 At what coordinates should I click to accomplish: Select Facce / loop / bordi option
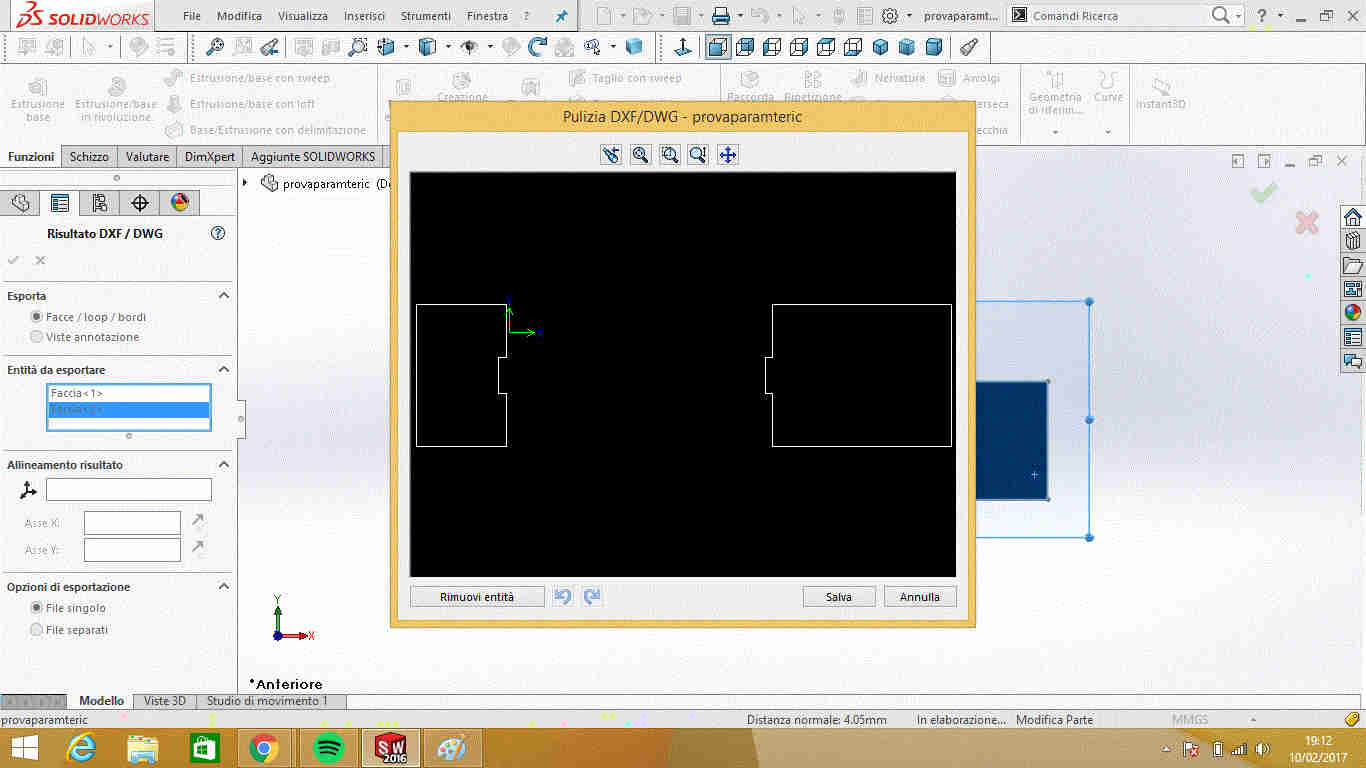pyautogui.click(x=37, y=317)
